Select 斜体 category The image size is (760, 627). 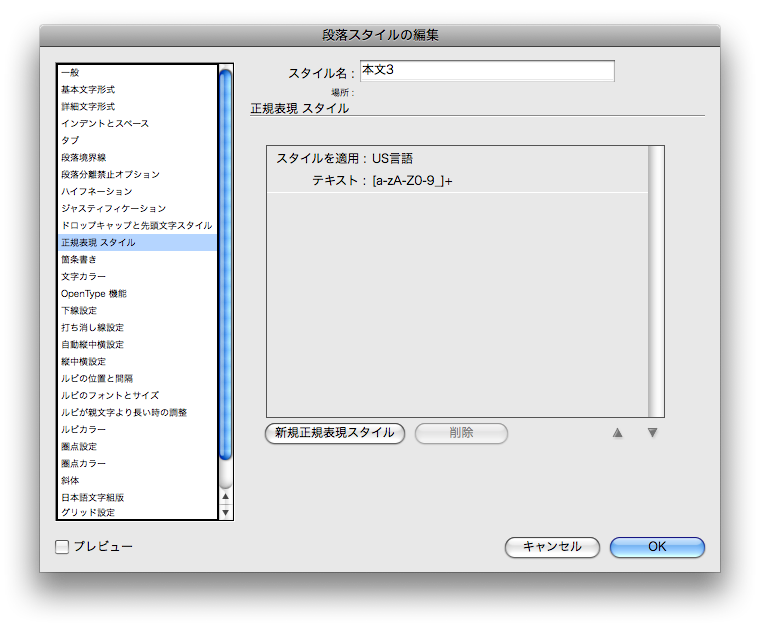[x=138, y=481]
